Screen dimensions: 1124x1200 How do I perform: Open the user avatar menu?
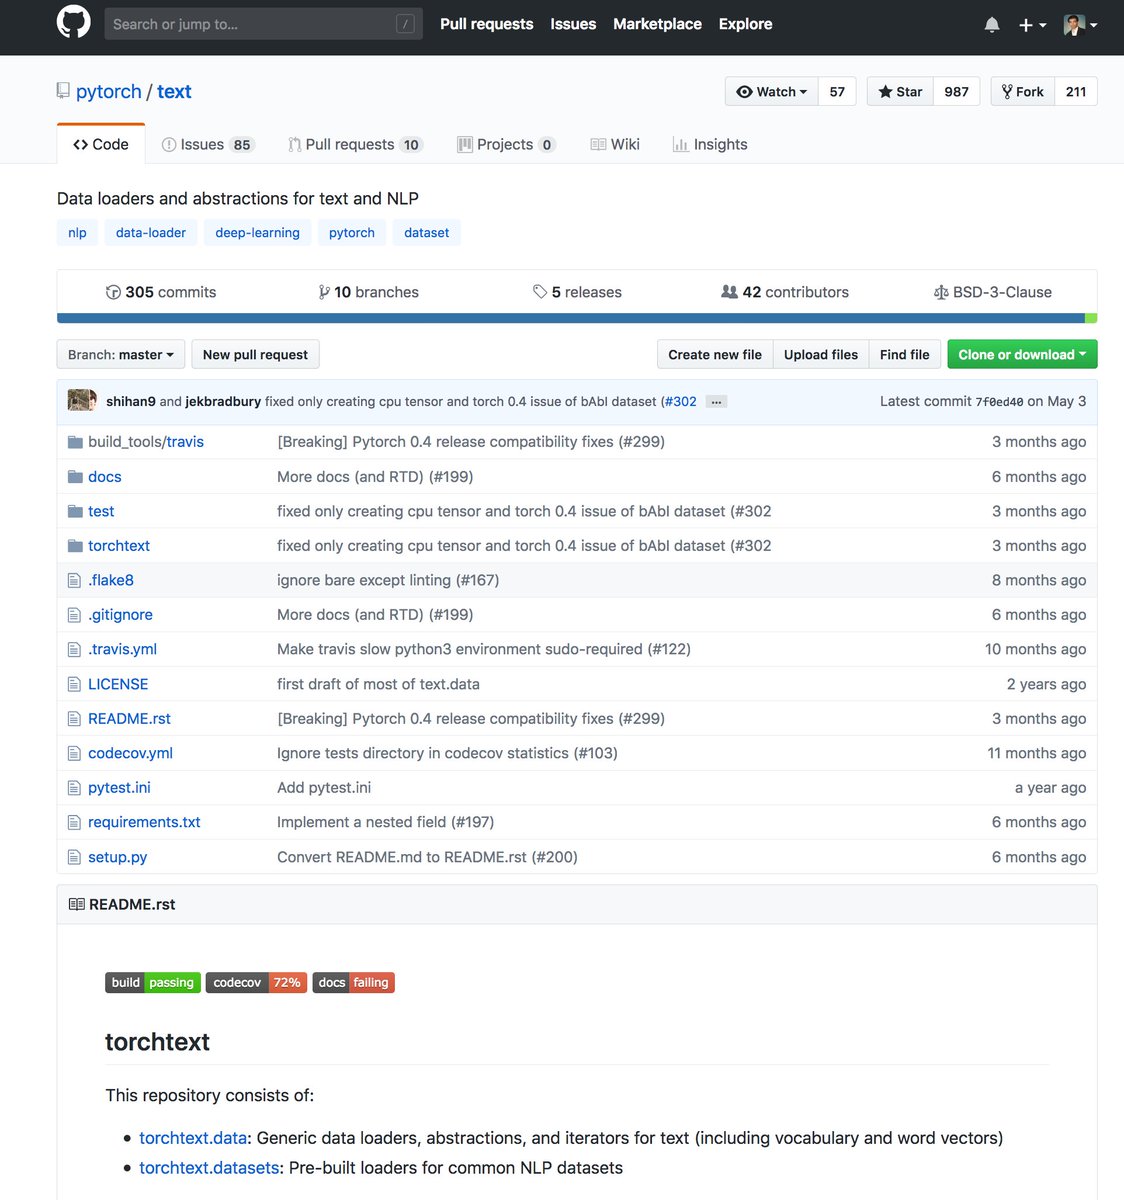click(1080, 25)
